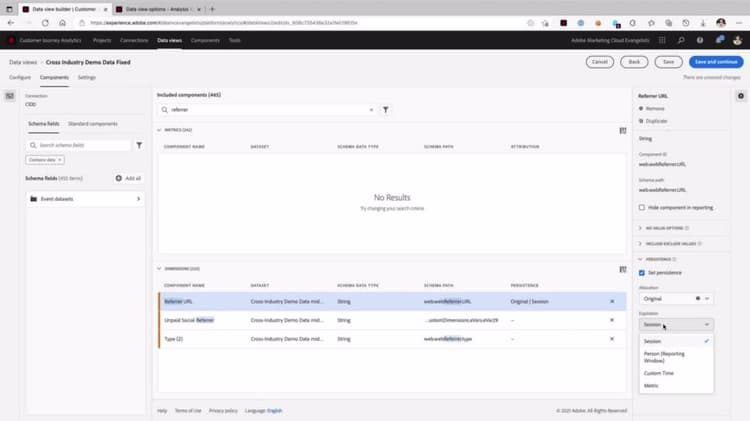Choose Metric expiration option

point(676,386)
